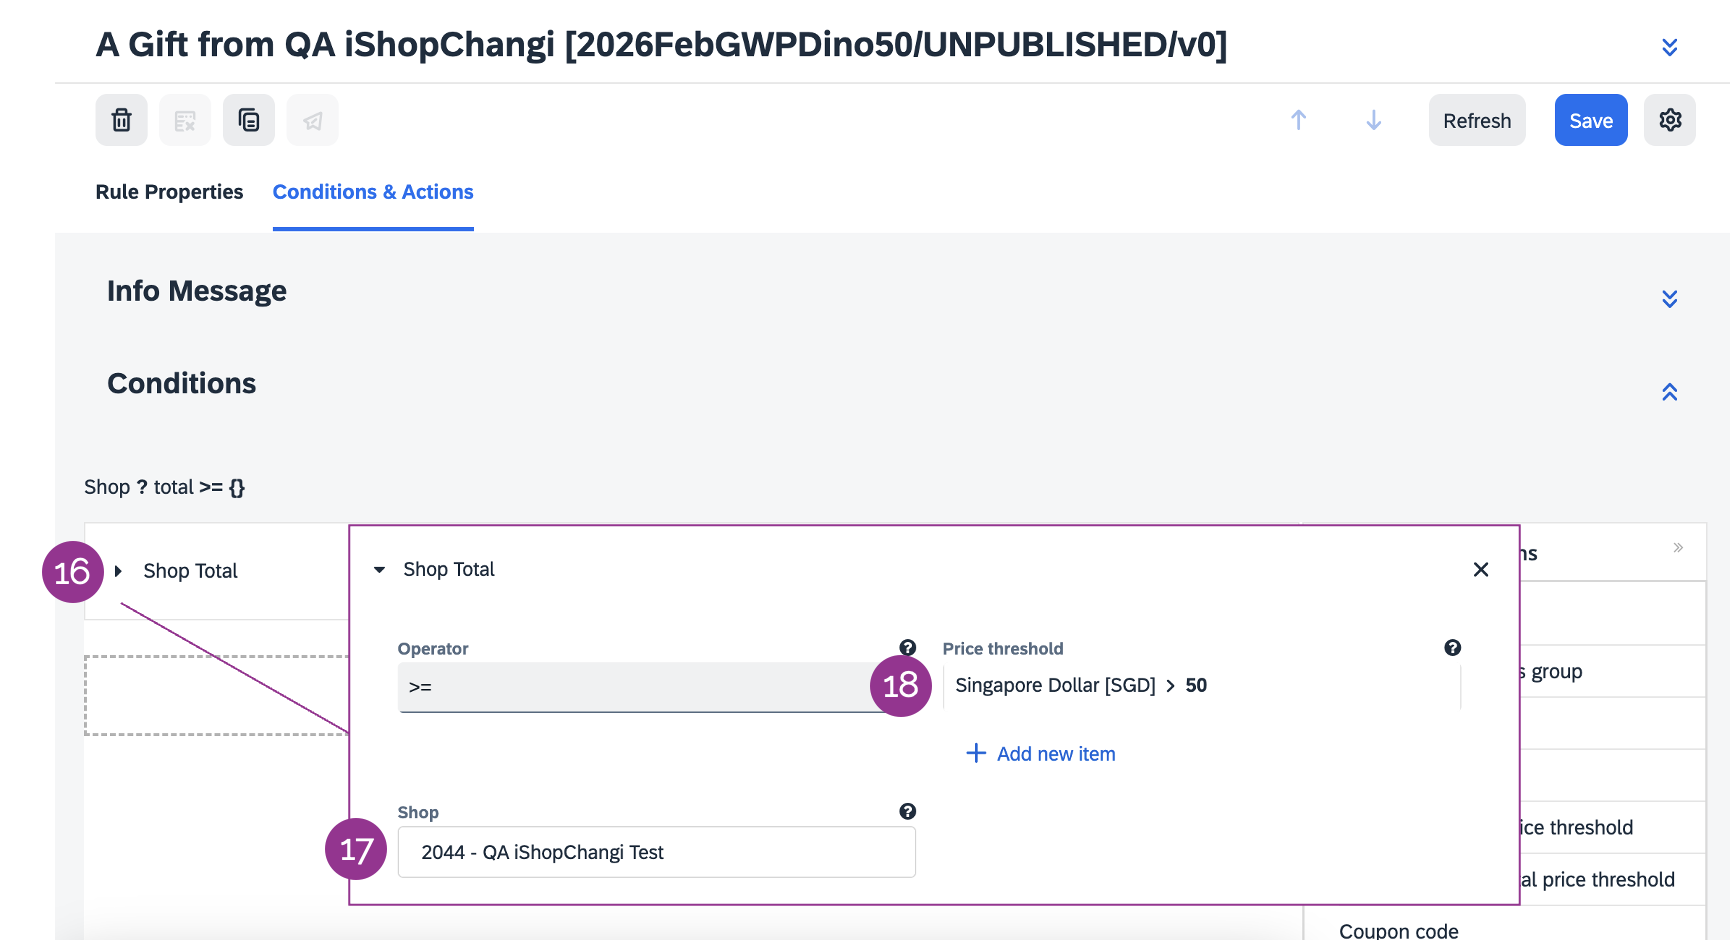Expand the Info Message section

[1669, 299]
